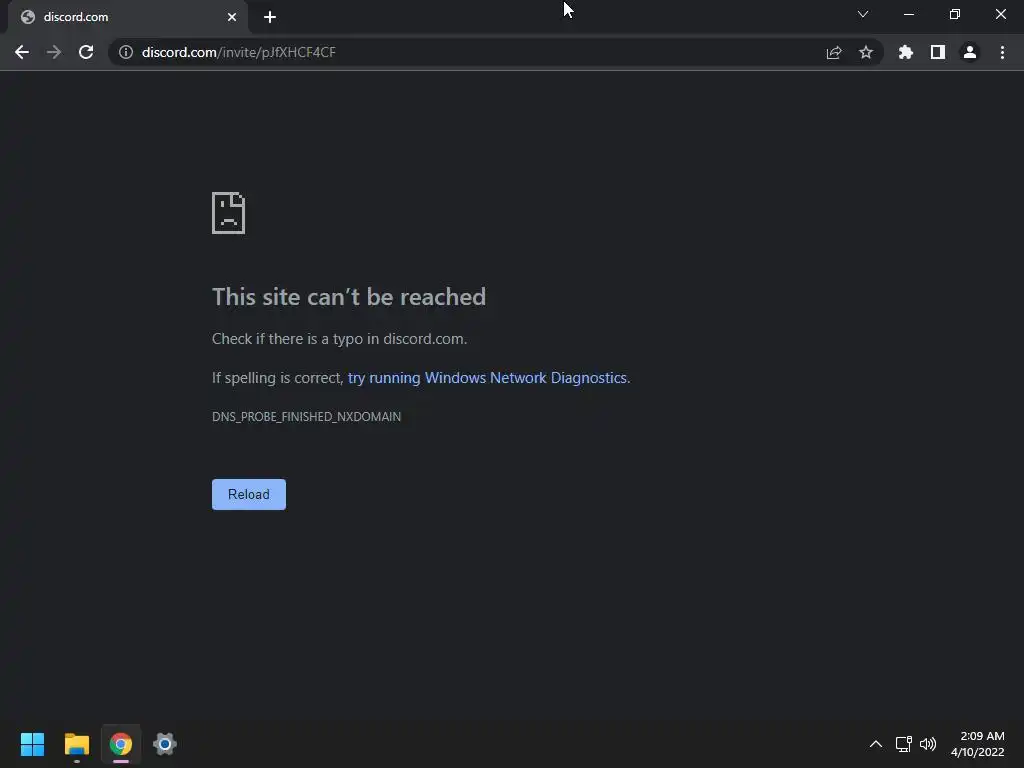Viewport: 1024px width, 768px height.
Task: Reload the page using toolbar refresh icon
Action: point(86,52)
